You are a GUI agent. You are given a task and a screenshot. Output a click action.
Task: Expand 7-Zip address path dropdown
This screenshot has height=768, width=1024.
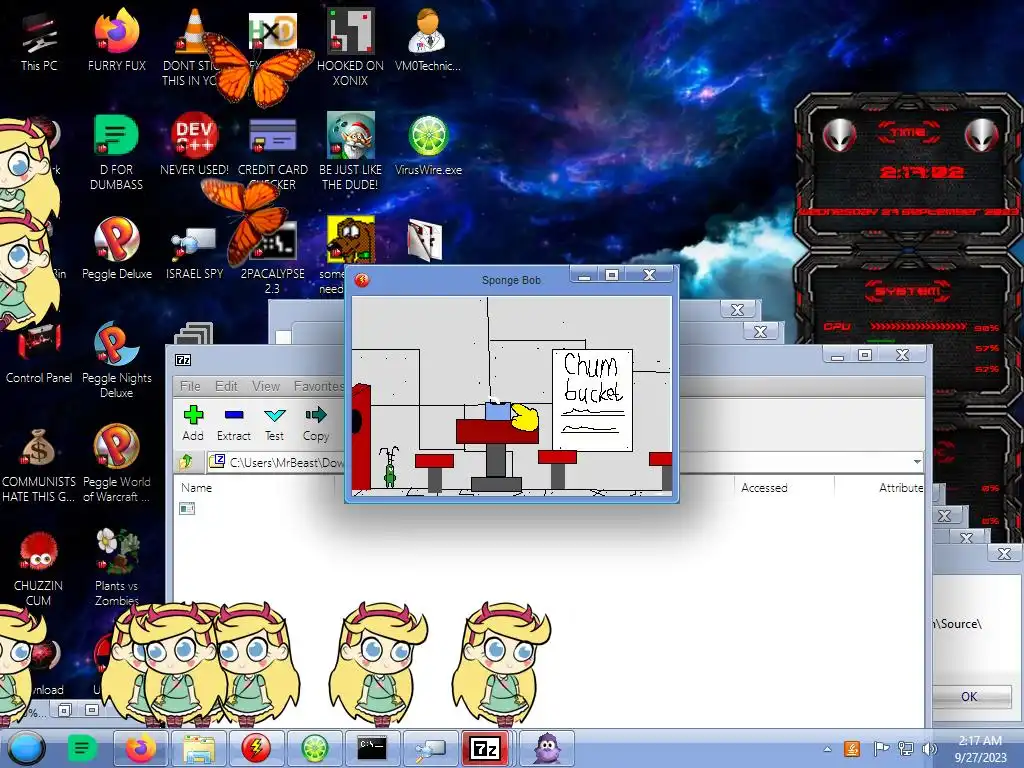pyautogui.click(x=917, y=462)
